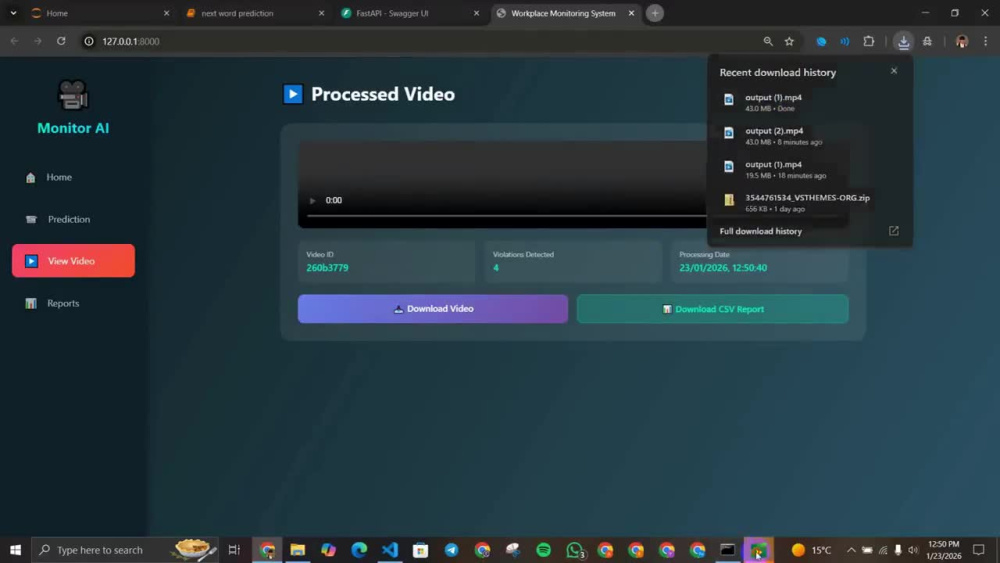Close the FastAPI - Swagger UI tab
The height and width of the screenshot is (563, 1000).
click(x=476, y=13)
